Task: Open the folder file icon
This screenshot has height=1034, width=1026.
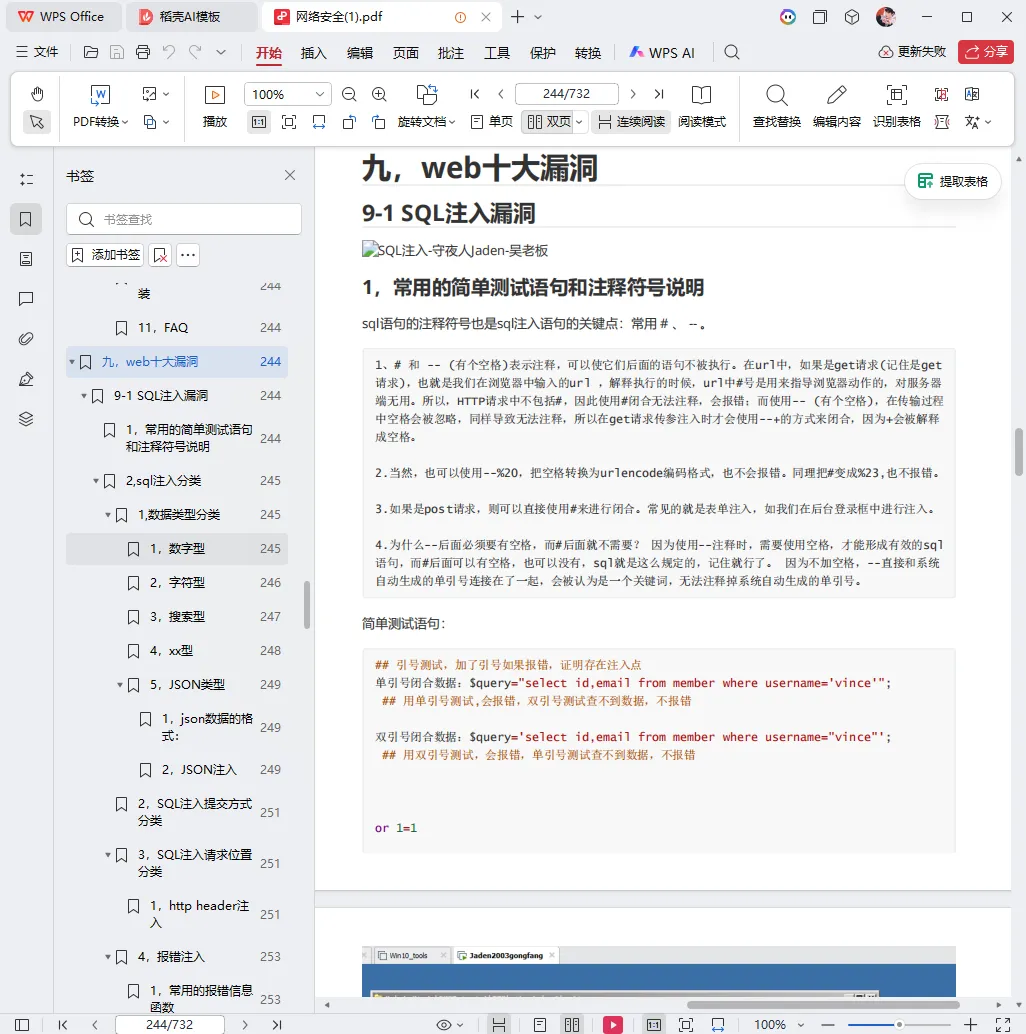Action: point(91,52)
